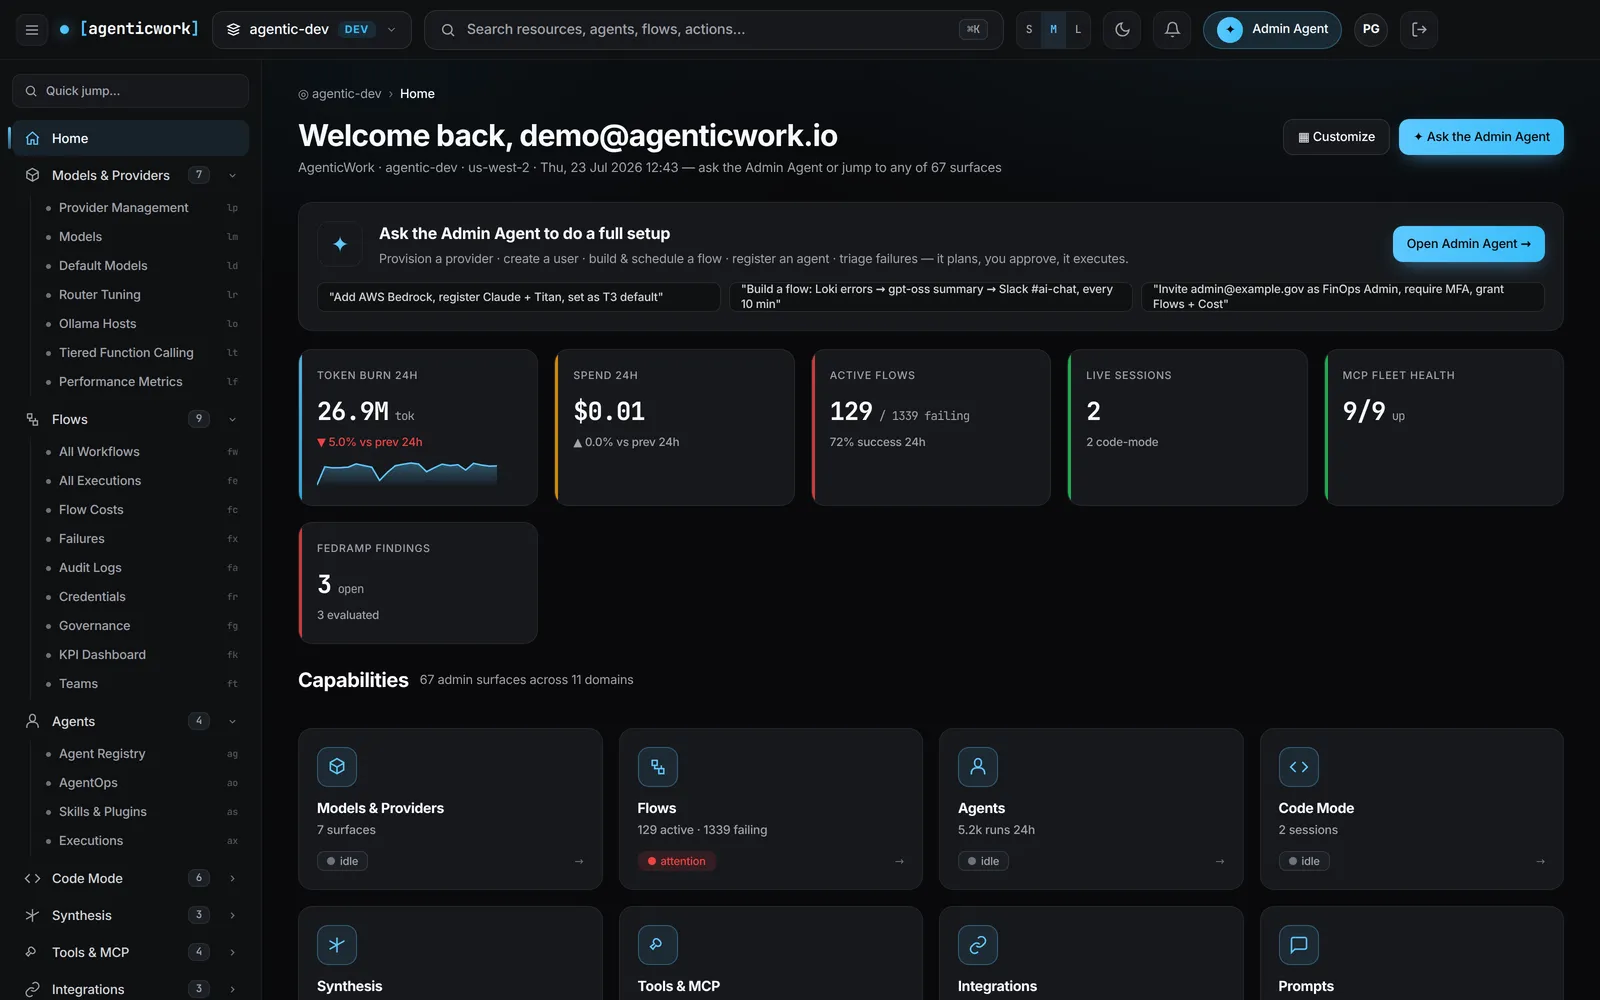Viewport: 1600px width, 1000px height.
Task: Click the attention badge on Flows card
Action: coord(676,862)
